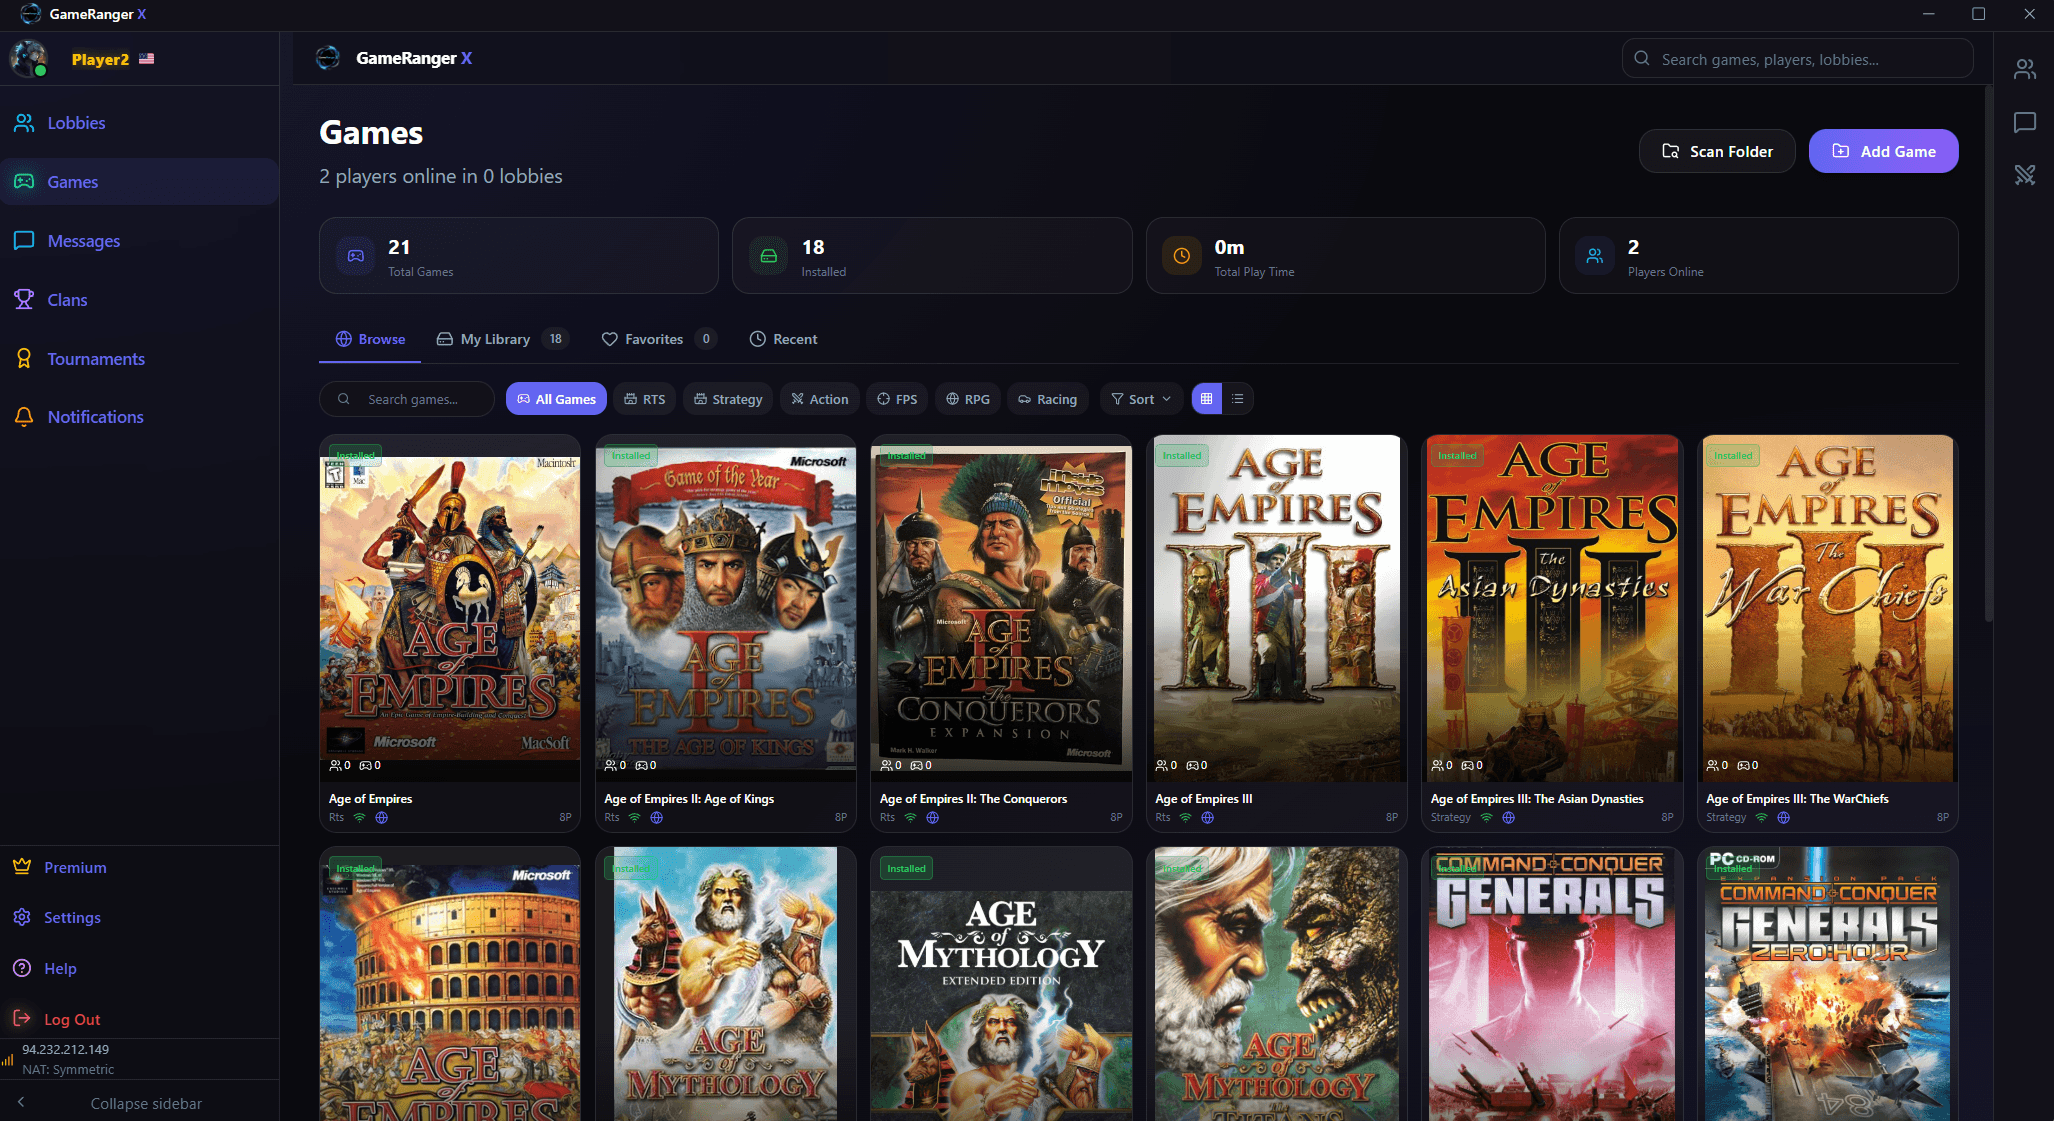Click the globe icon under Age of Empires III
The width and height of the screenshot is (2054, 1121).
click(x=1207, y=818)
